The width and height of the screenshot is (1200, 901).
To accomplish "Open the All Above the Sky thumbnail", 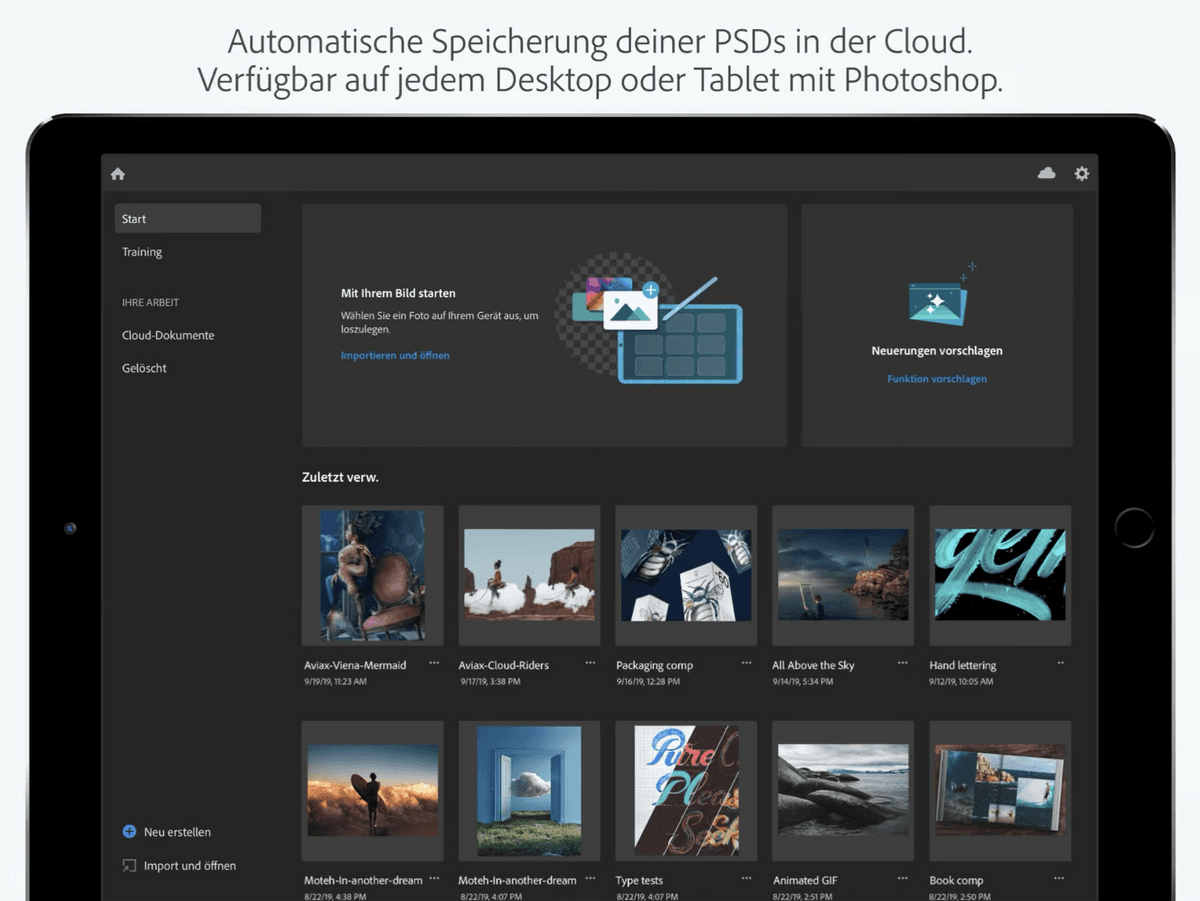I will 843,575.
